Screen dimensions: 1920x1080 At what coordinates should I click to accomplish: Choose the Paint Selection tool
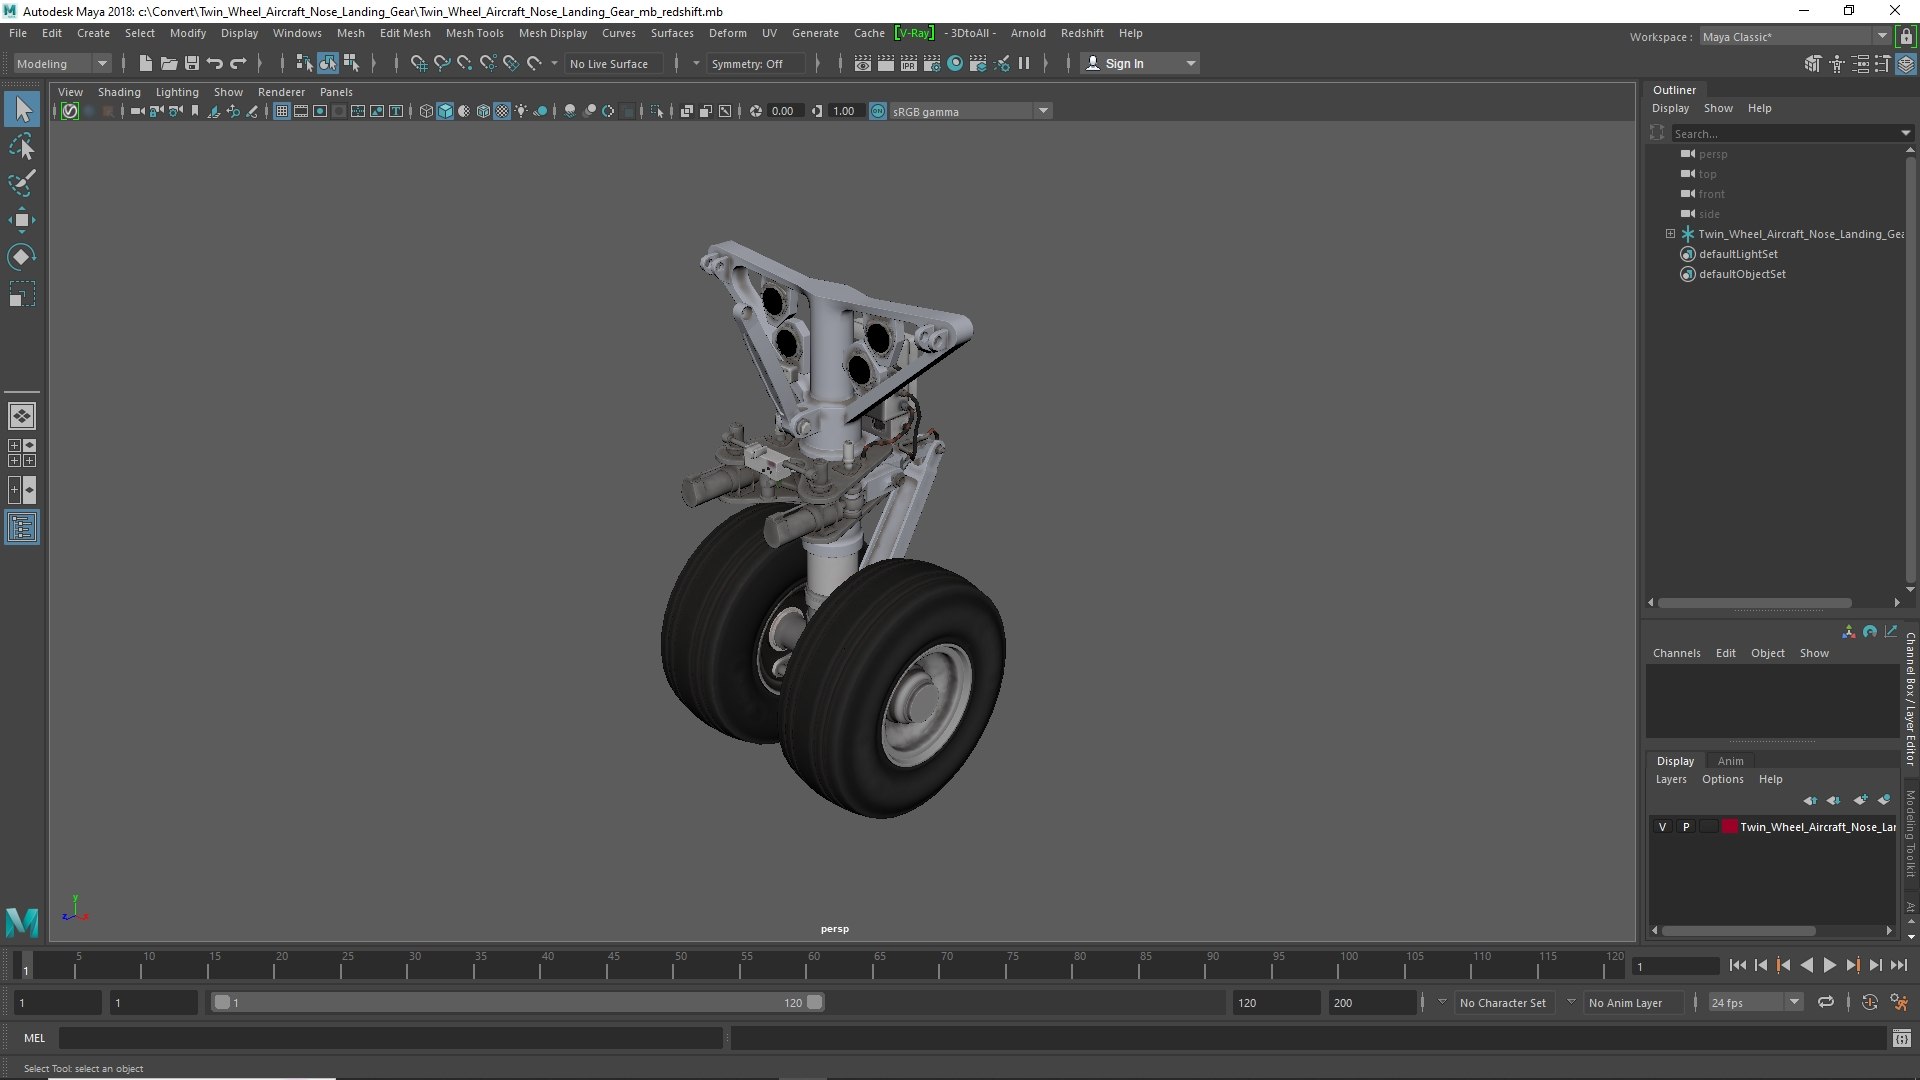pyautogui.click(x=22, y=183)
